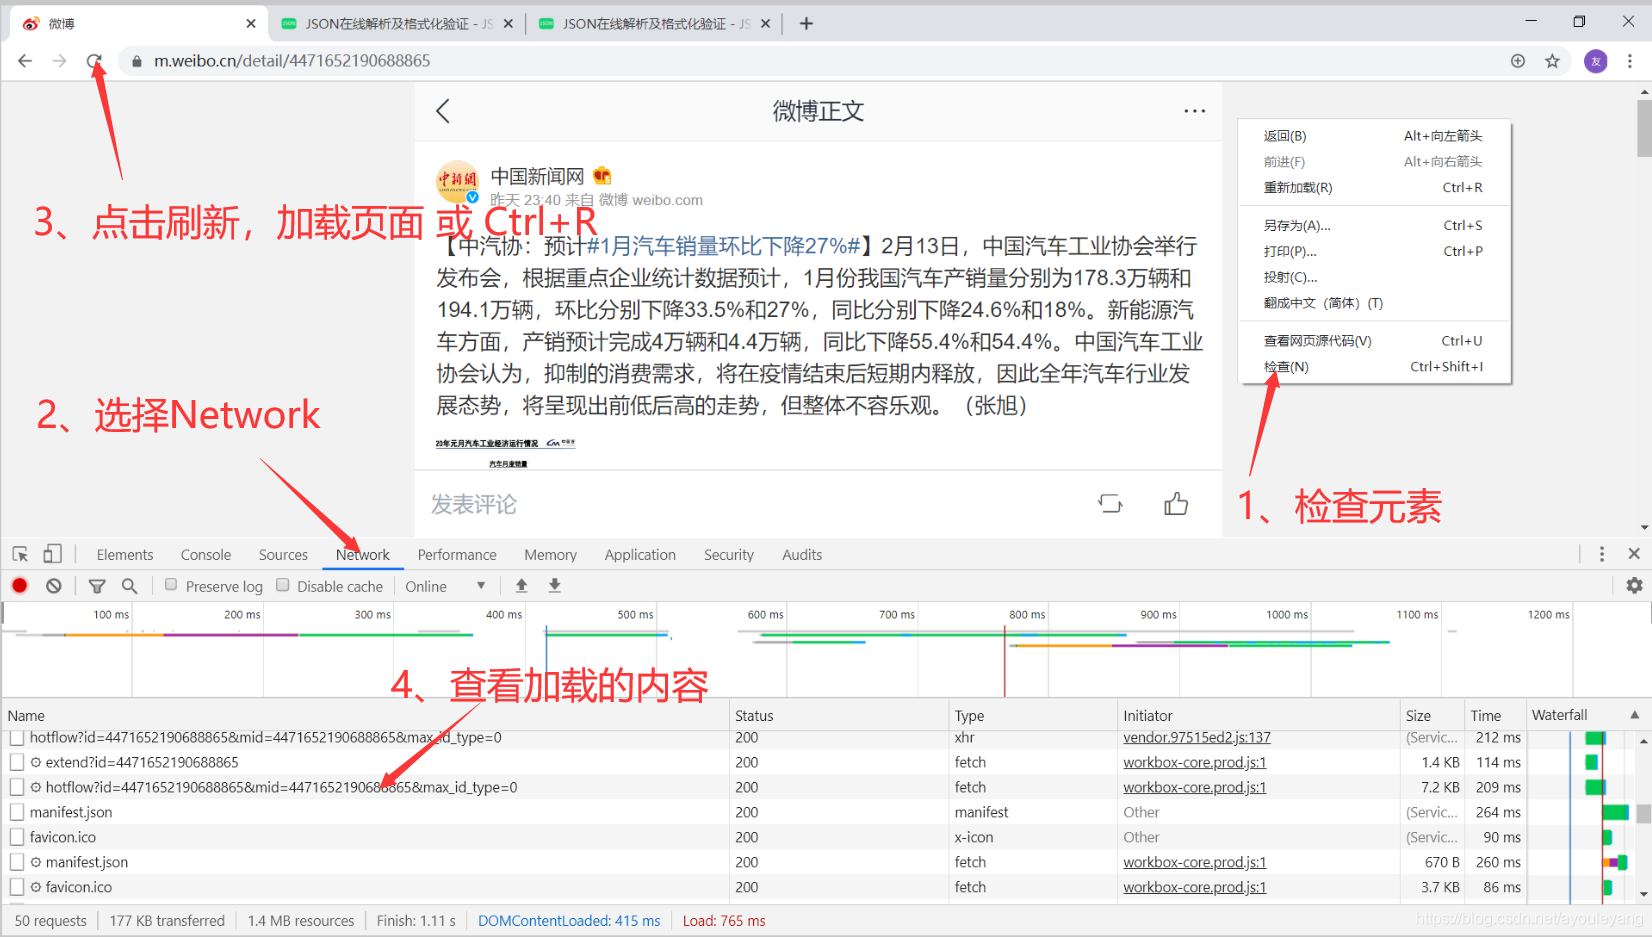The image size is (1652, 937).
Task: Choose 查看网页源代码(V) in context menu
Action: (1373, 341)
